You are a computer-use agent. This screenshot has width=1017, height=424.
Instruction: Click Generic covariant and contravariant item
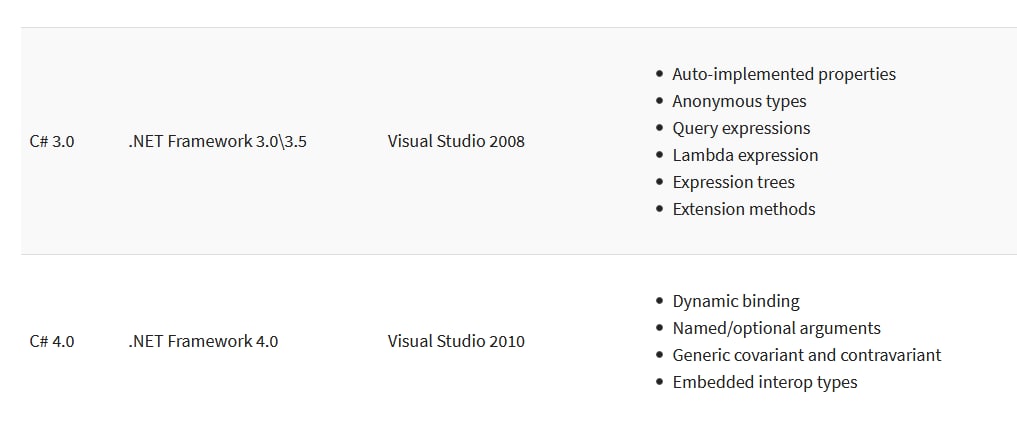point(806,355)
